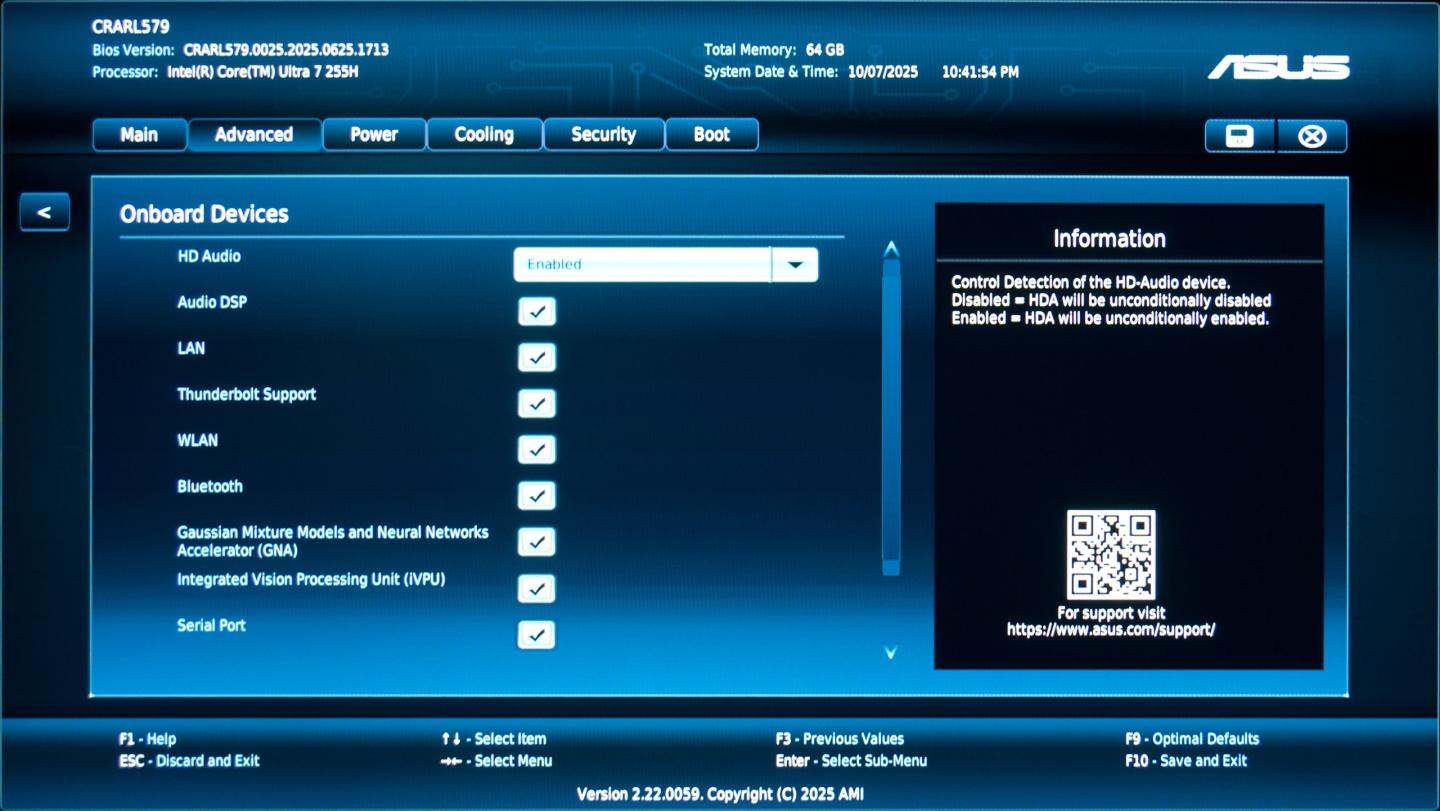
Task: Open the Main tab
Action: [139, 135]
